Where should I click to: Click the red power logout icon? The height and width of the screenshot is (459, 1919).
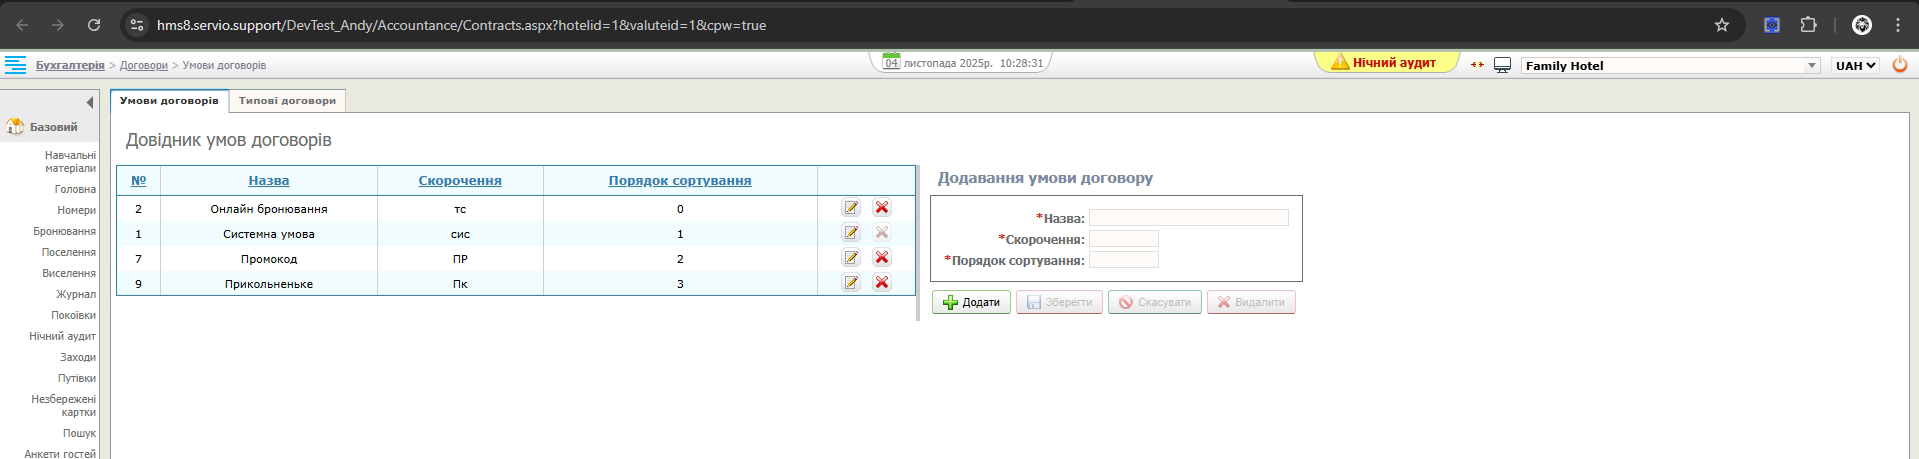tap(1900, 65)
